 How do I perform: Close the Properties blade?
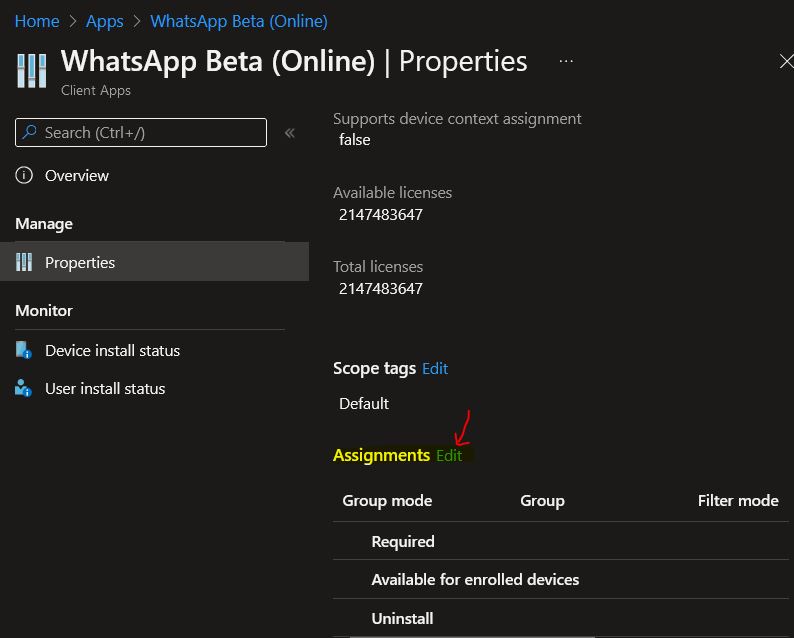786,61
